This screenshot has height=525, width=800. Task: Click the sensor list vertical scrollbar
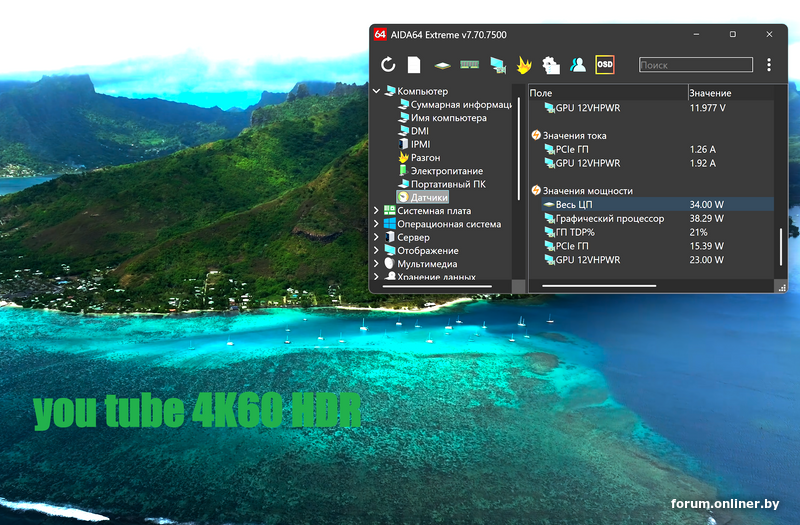click(x=781, y=247)
